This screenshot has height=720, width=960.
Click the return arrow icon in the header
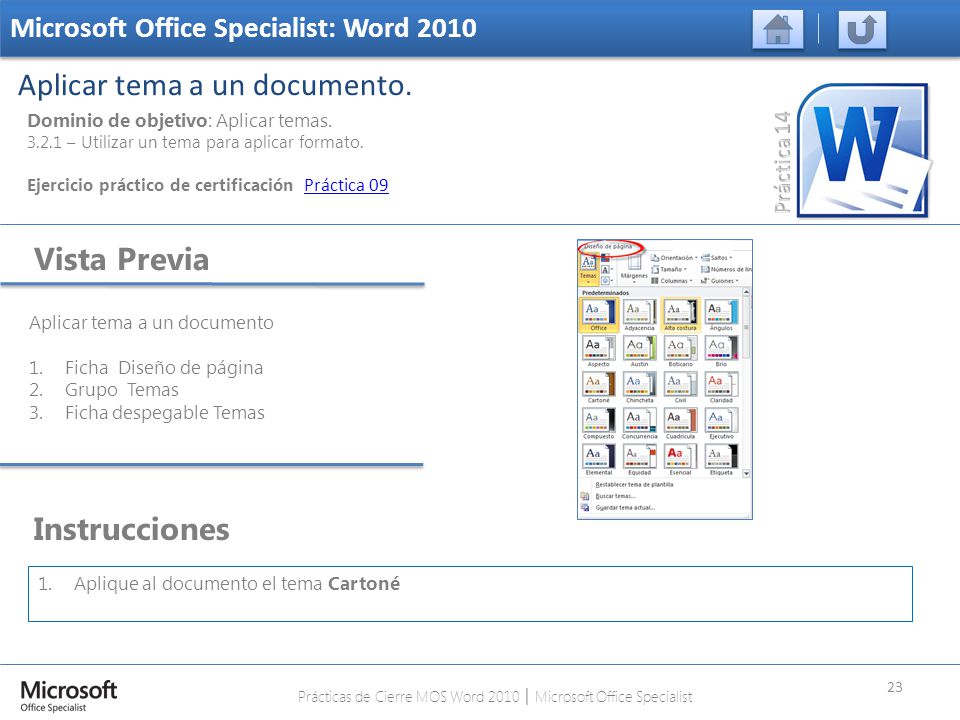(862, 29)
